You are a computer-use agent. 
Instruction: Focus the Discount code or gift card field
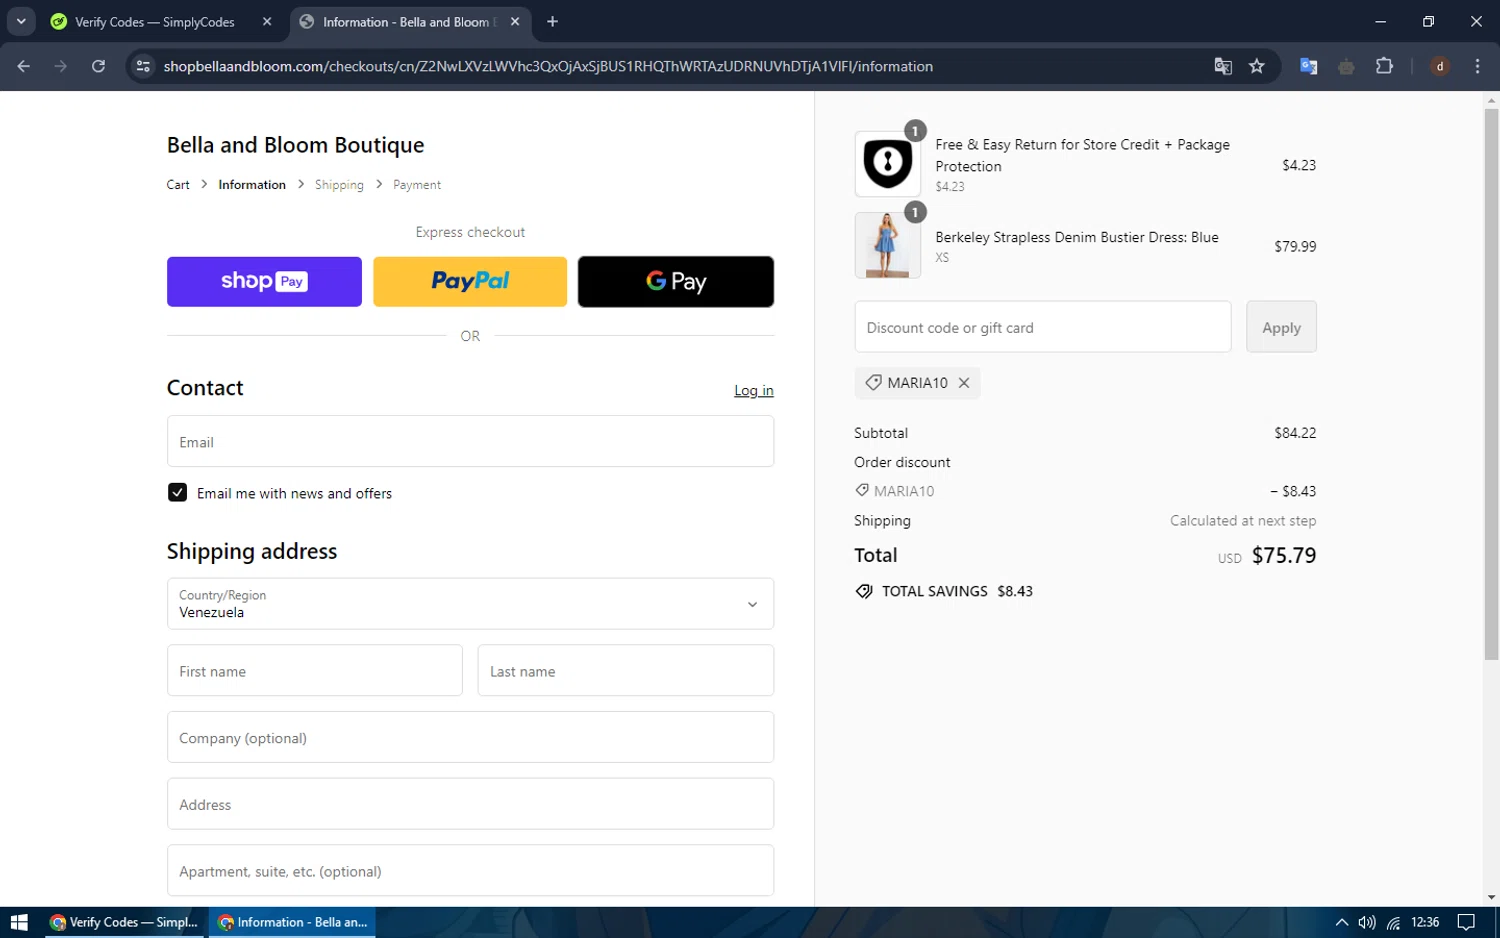click(1043, 327)
